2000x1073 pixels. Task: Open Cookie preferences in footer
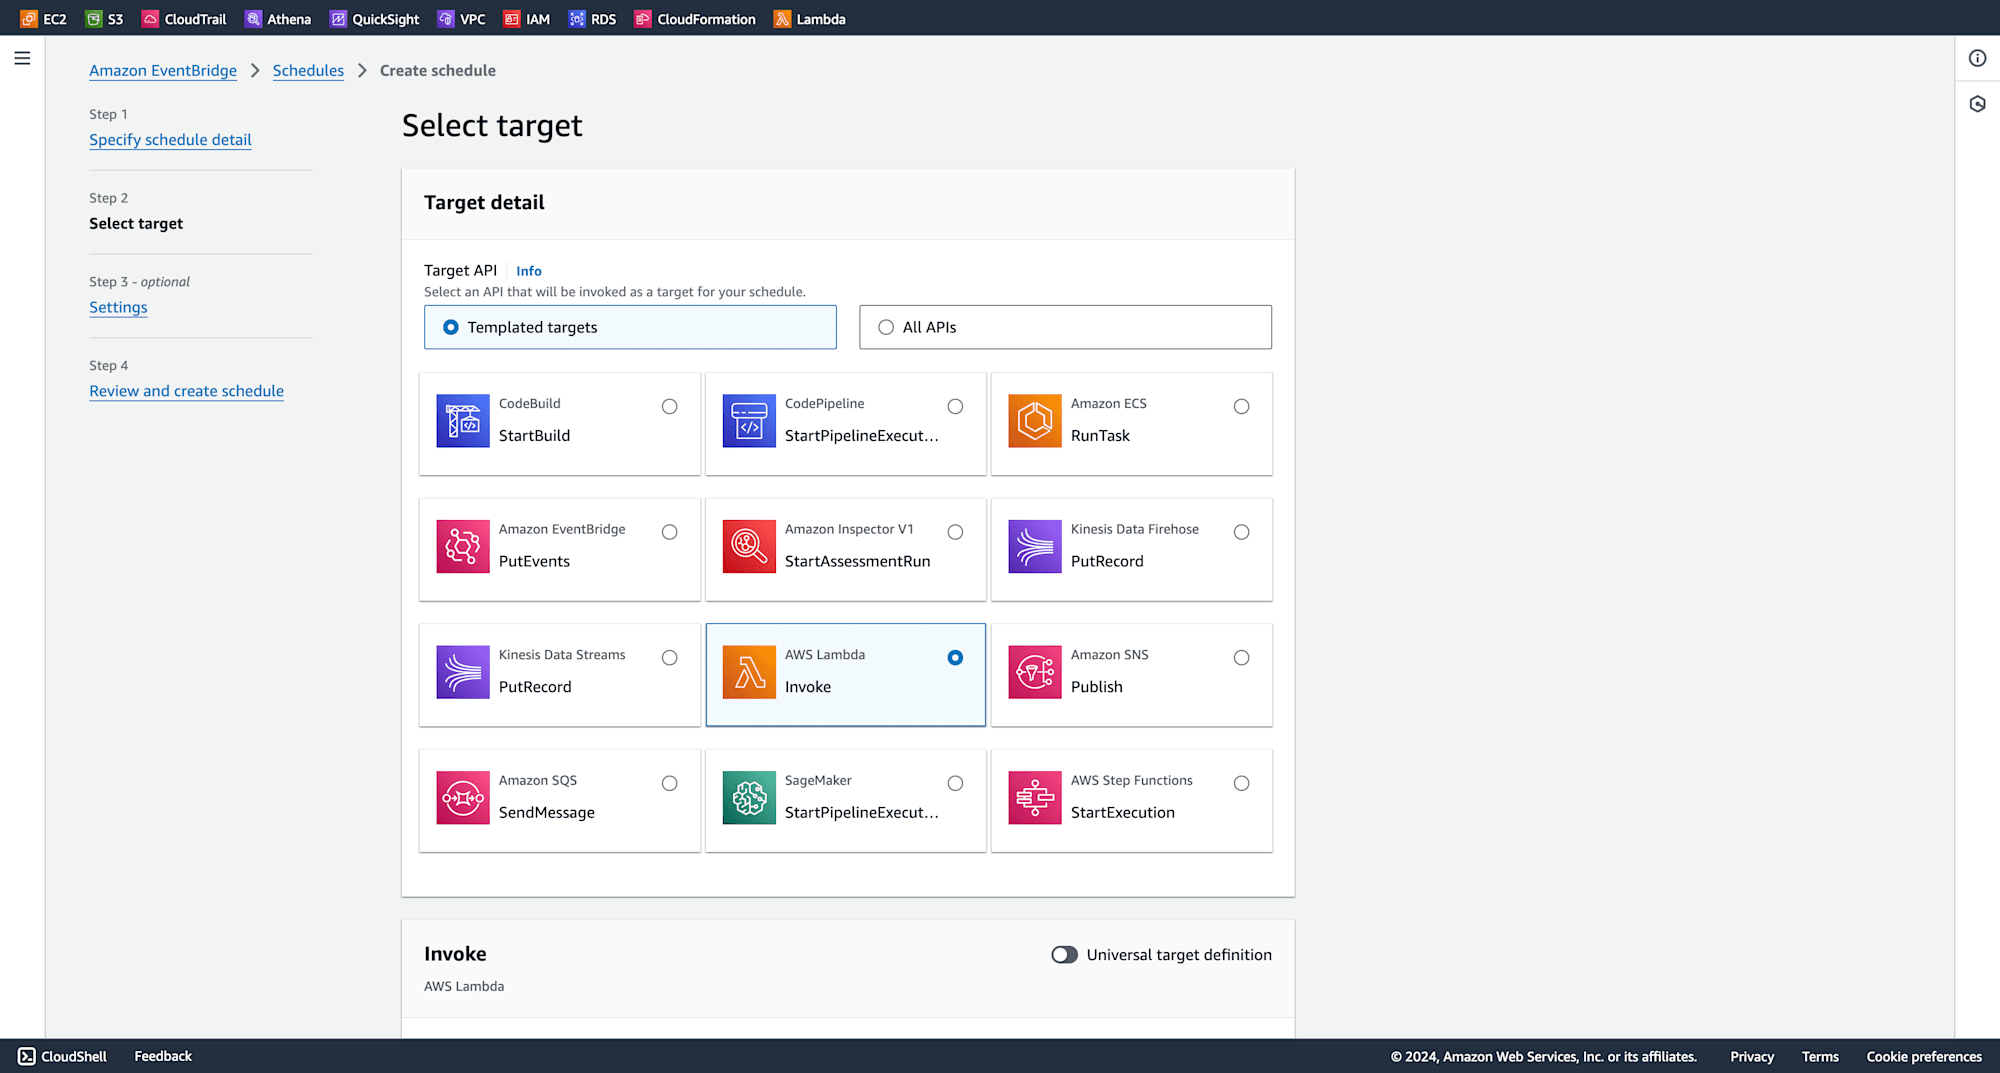(x=1924, y=1056)
